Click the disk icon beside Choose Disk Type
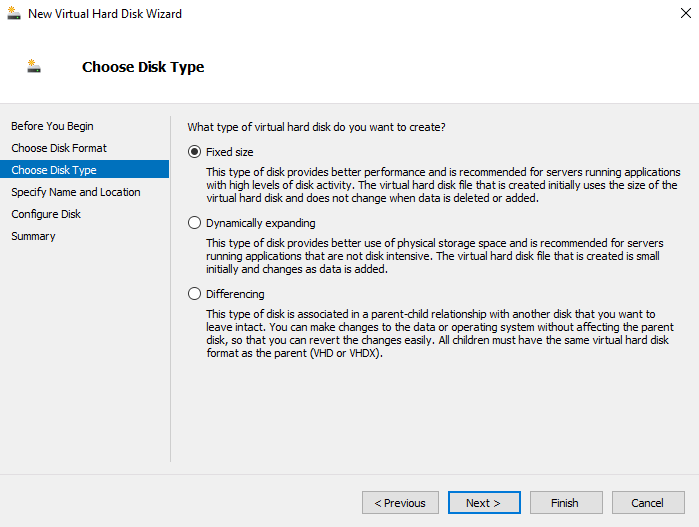Image resolution: width=699 pixels, height=527 pixels. pyautogui.click(x=34, y=66)
